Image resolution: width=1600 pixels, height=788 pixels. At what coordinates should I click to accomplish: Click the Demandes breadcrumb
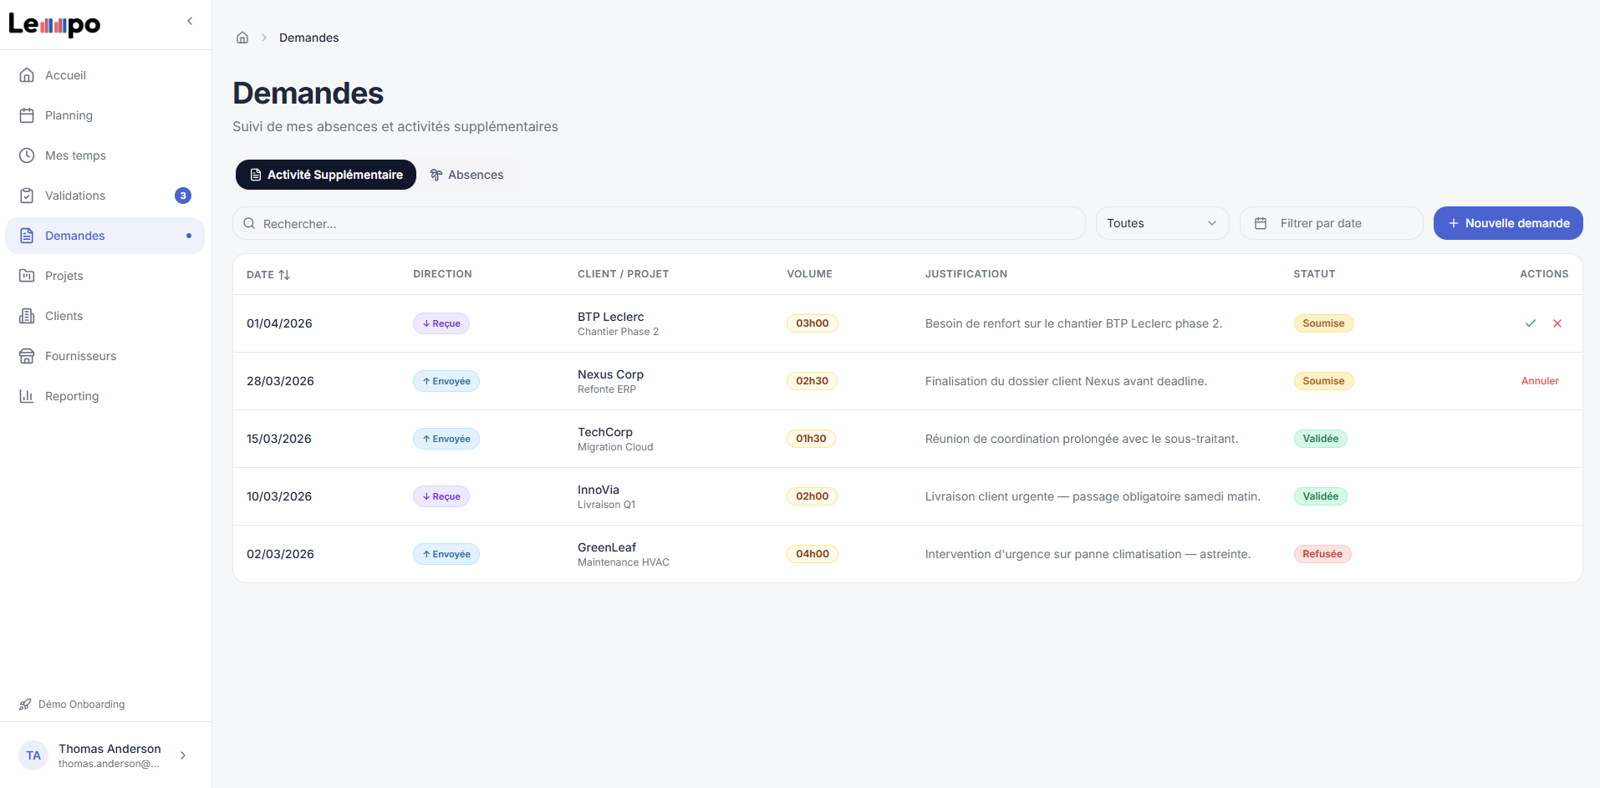309,38
